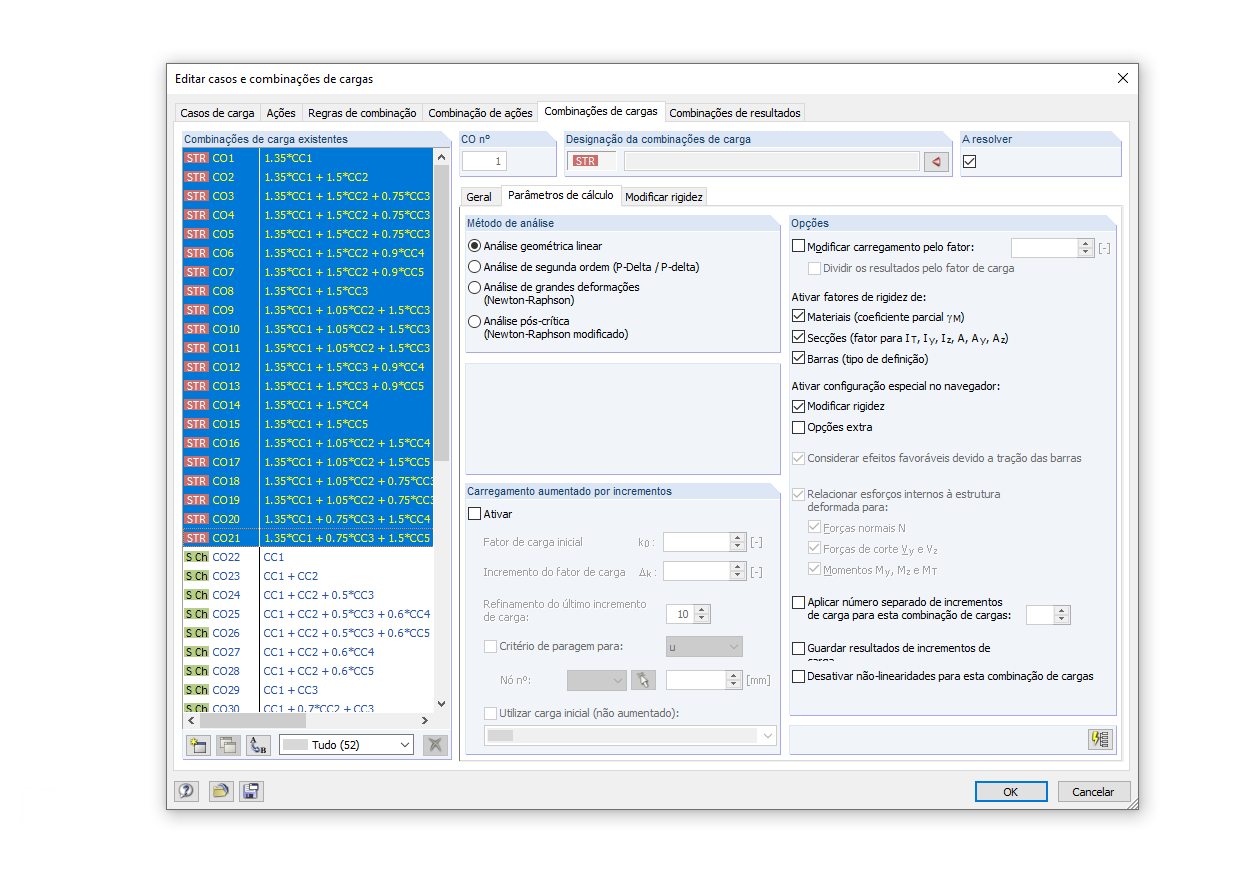Create a new load combination

click(x=198, y=745)
